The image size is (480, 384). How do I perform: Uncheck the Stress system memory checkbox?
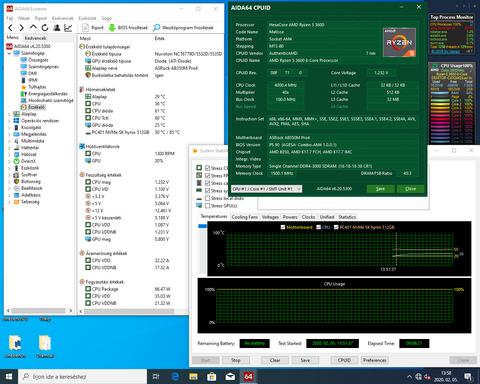click(208, 191)
